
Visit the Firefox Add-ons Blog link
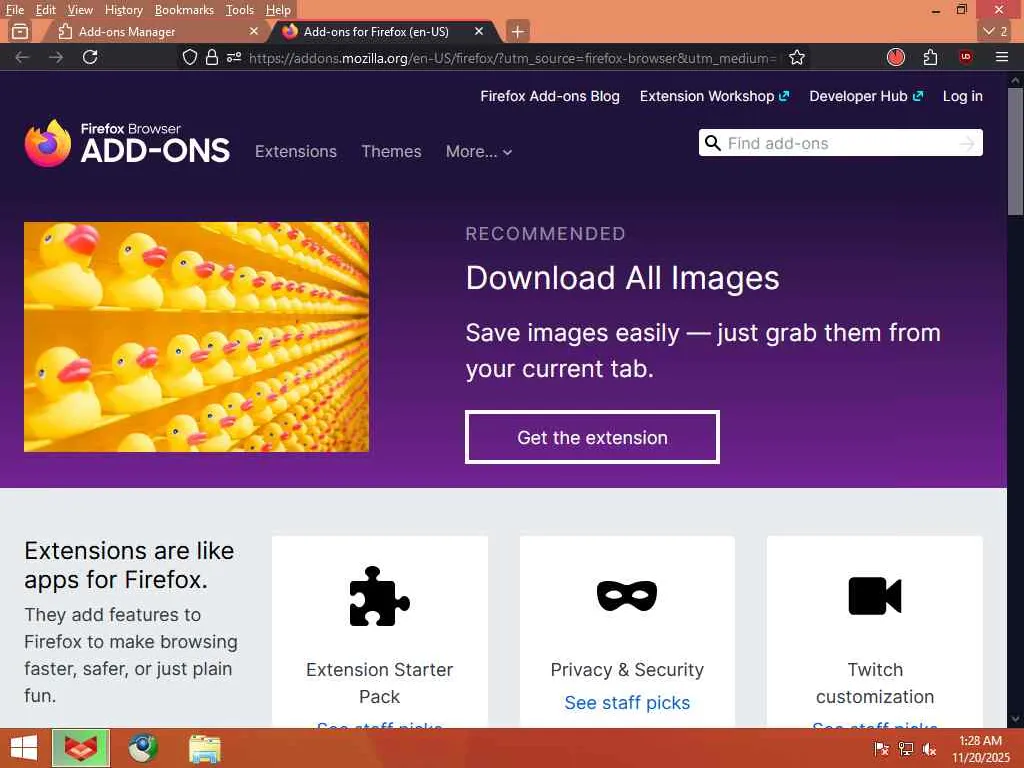(550, 96)
